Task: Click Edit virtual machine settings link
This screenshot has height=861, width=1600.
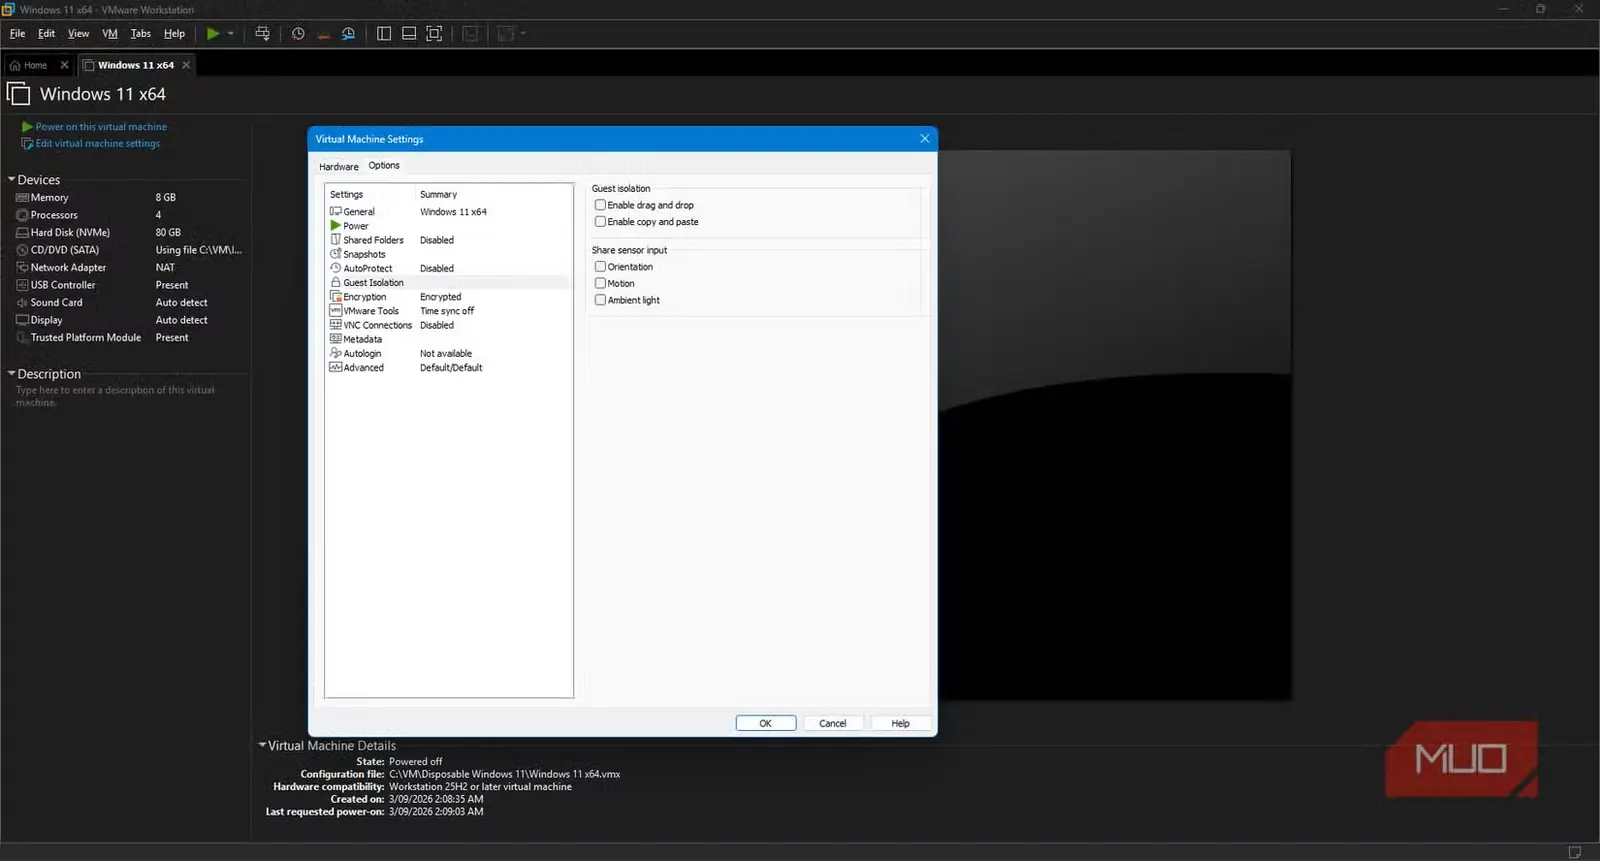Action: [x=98, y=144]
